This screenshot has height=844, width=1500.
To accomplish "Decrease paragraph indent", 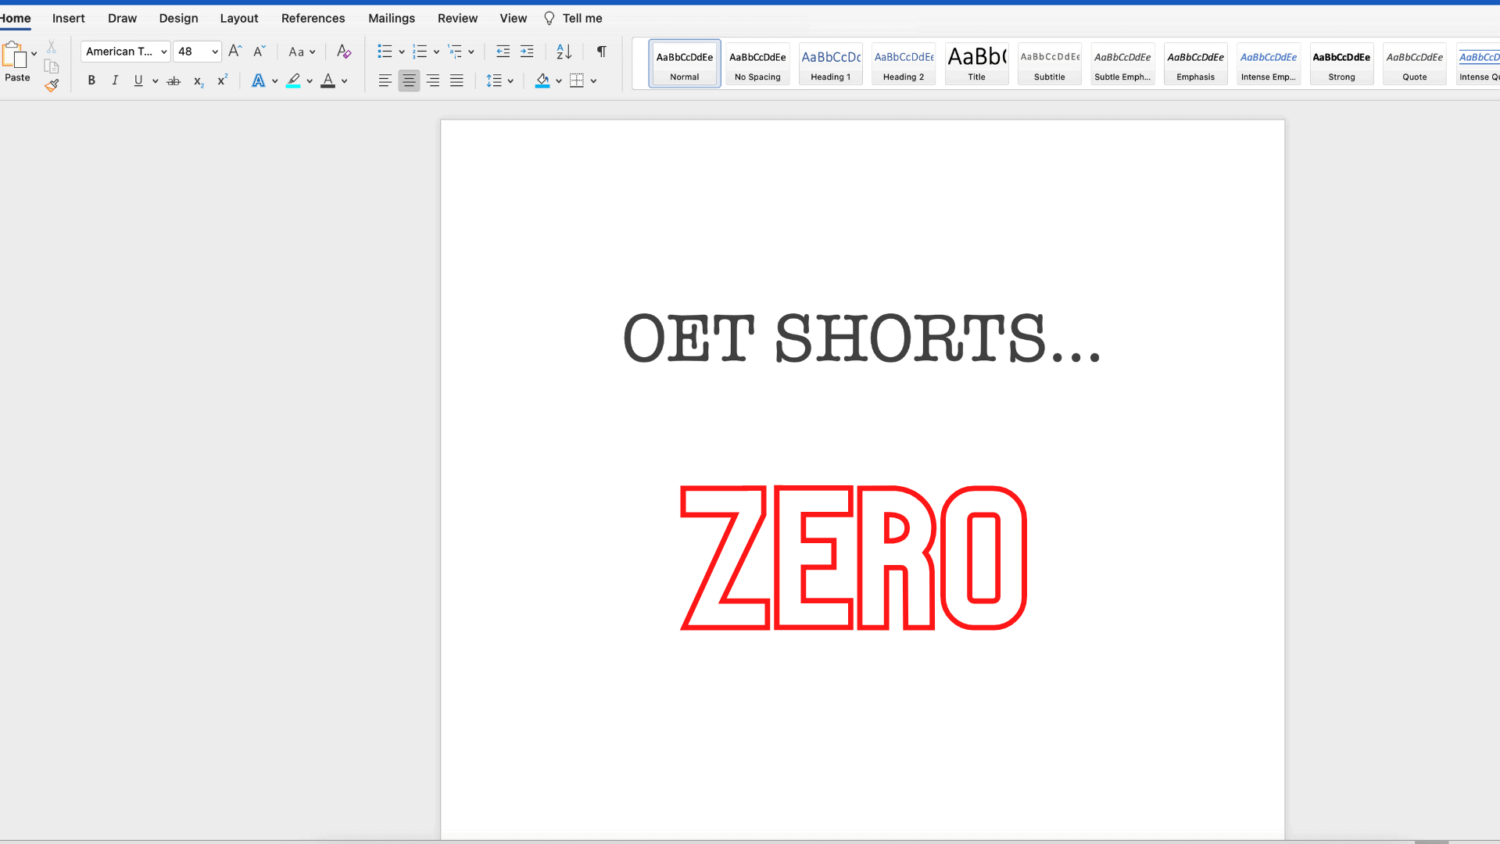I will coord(503,51).
